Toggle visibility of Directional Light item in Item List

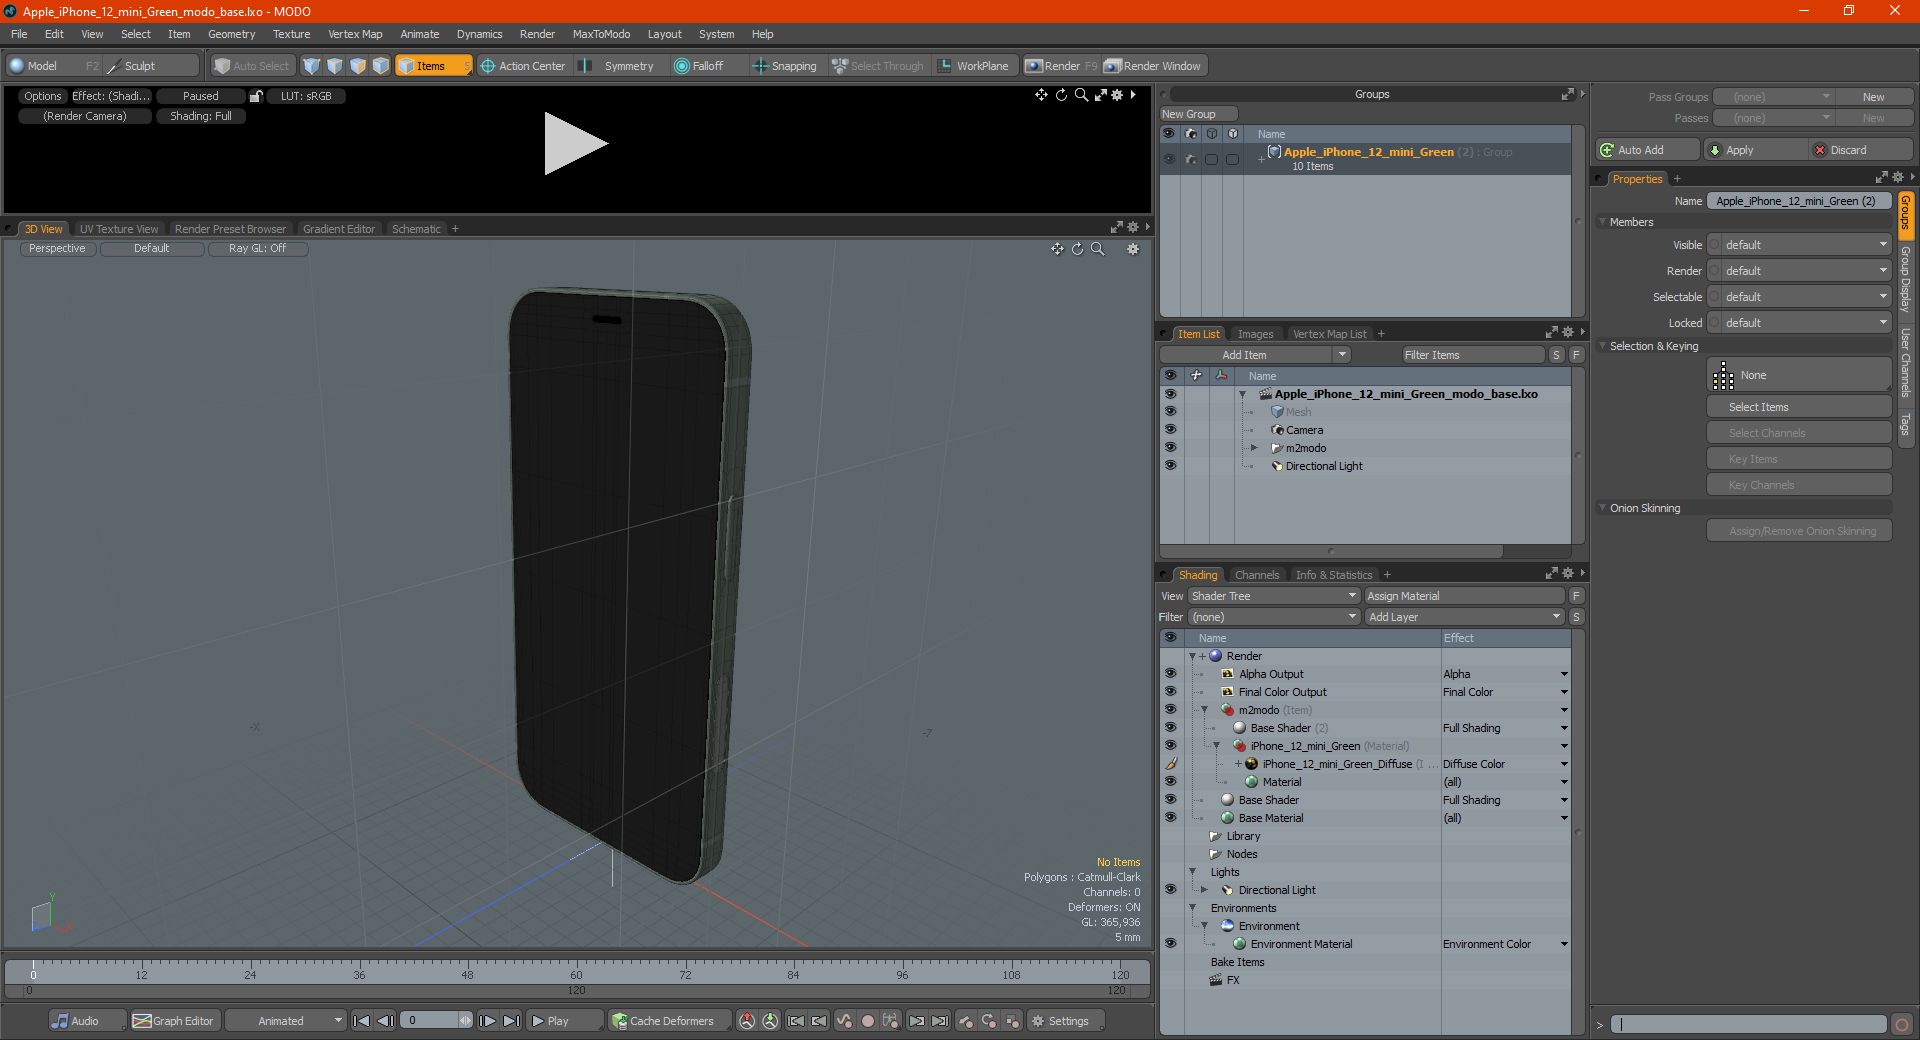pyautogui.click(x=1170, y=466)
